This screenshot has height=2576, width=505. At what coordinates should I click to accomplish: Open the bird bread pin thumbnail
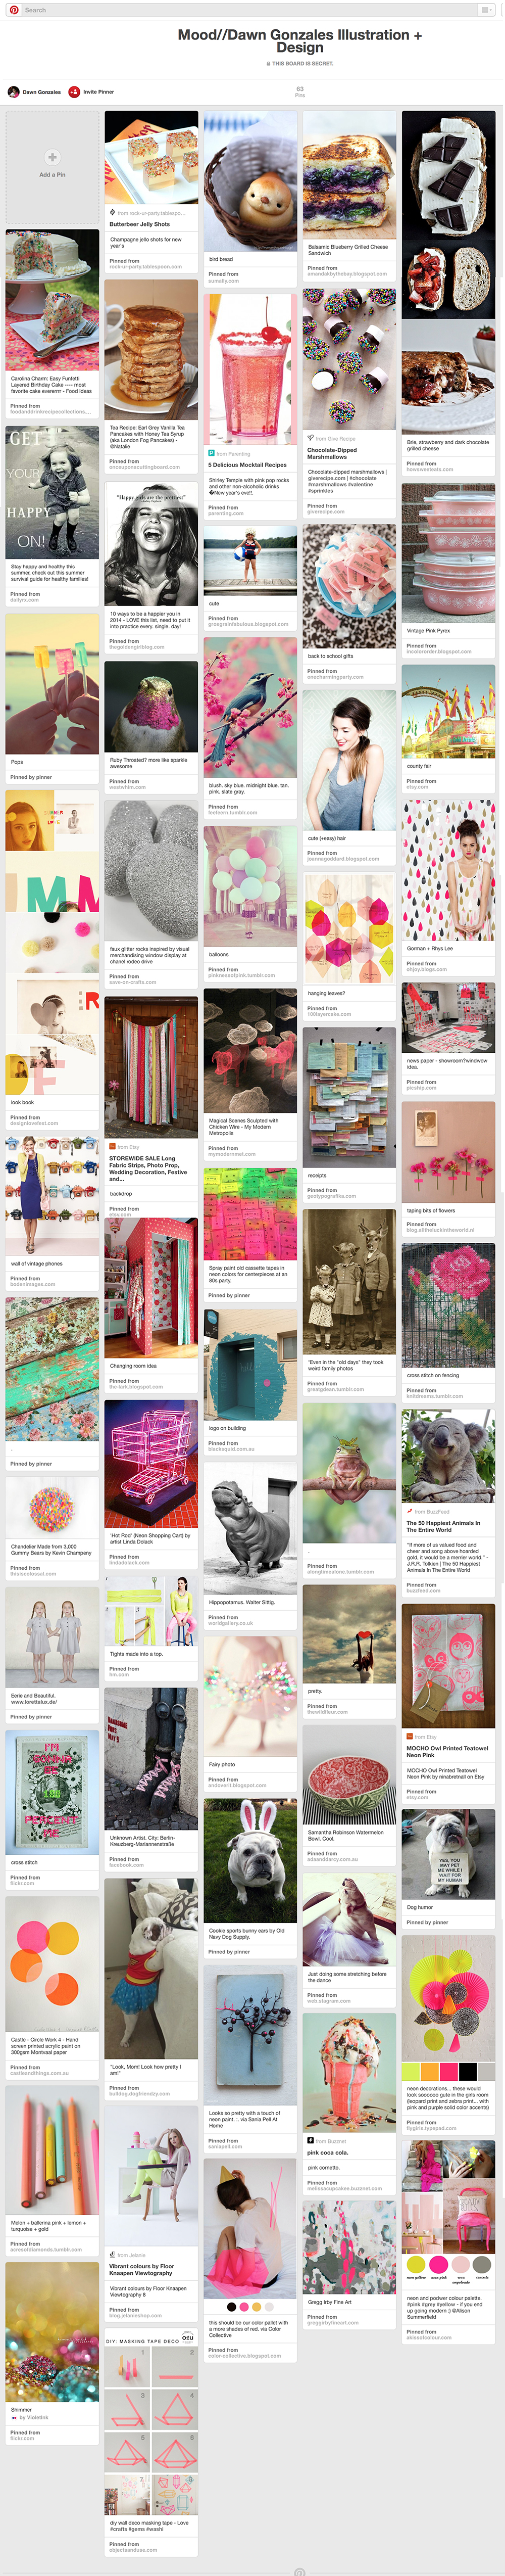(x=250, y=181)
